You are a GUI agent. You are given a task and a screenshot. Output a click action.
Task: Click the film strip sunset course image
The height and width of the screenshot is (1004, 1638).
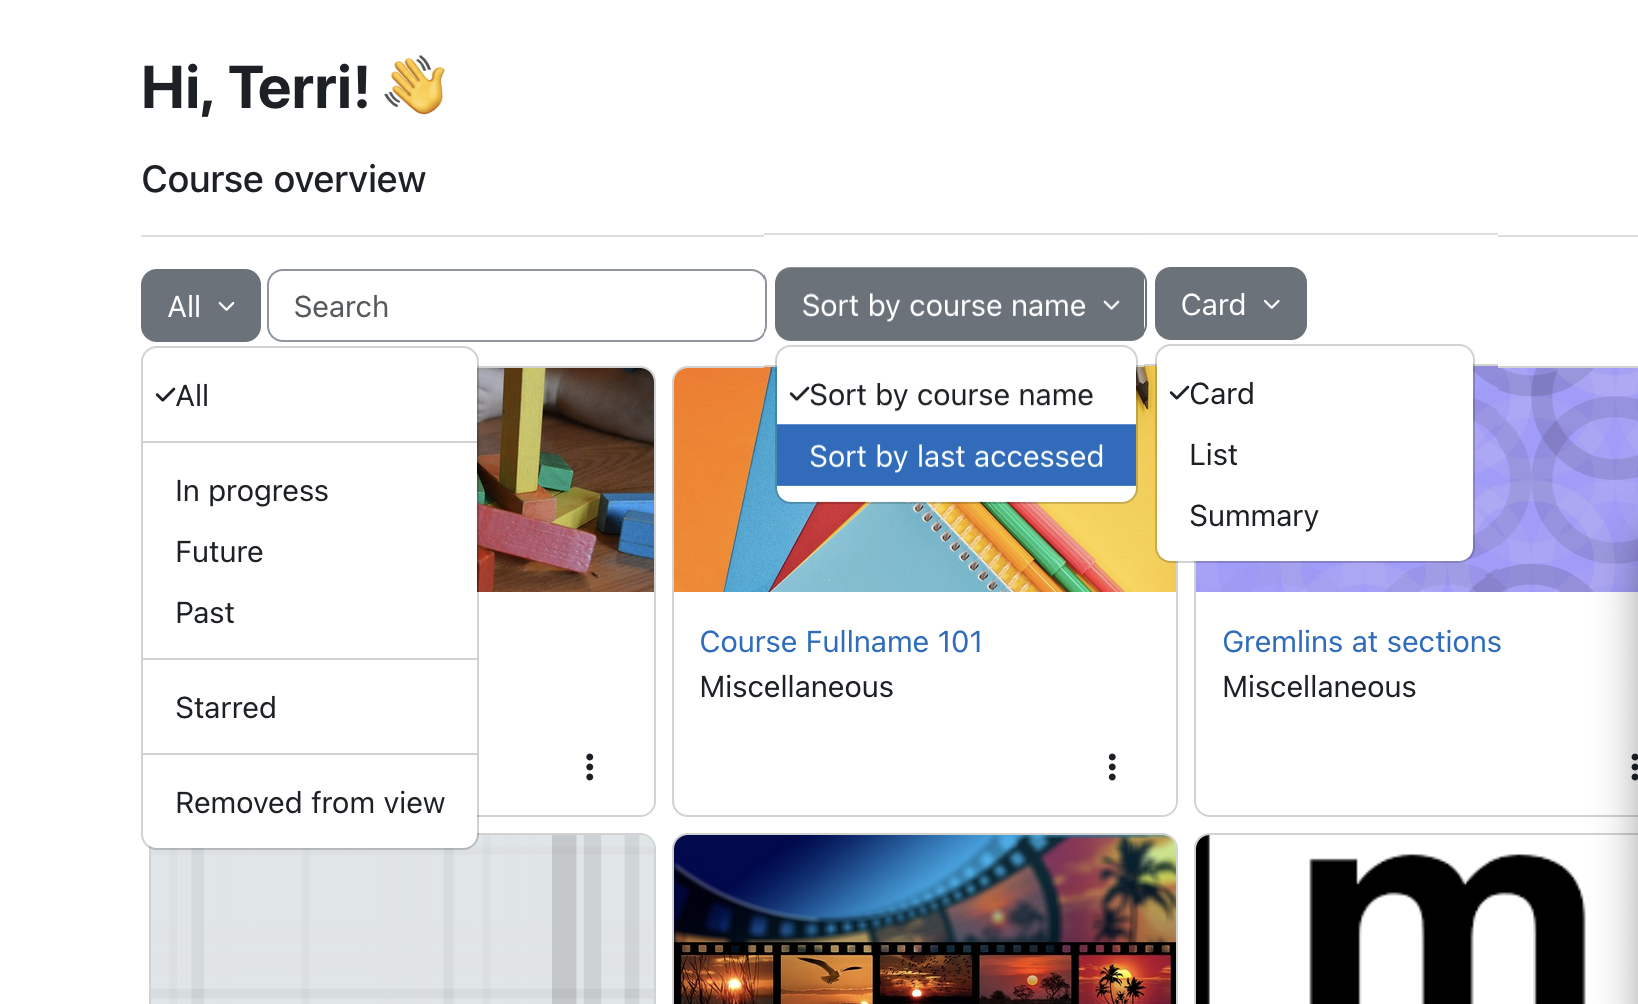pyautogui.click(x=925, y=920)
